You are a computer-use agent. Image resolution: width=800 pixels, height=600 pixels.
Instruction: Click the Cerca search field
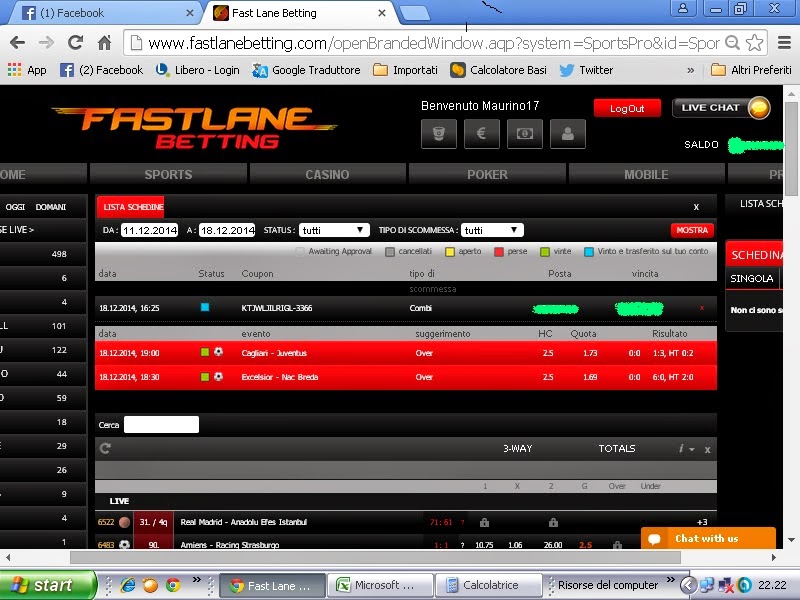point(161,424)
